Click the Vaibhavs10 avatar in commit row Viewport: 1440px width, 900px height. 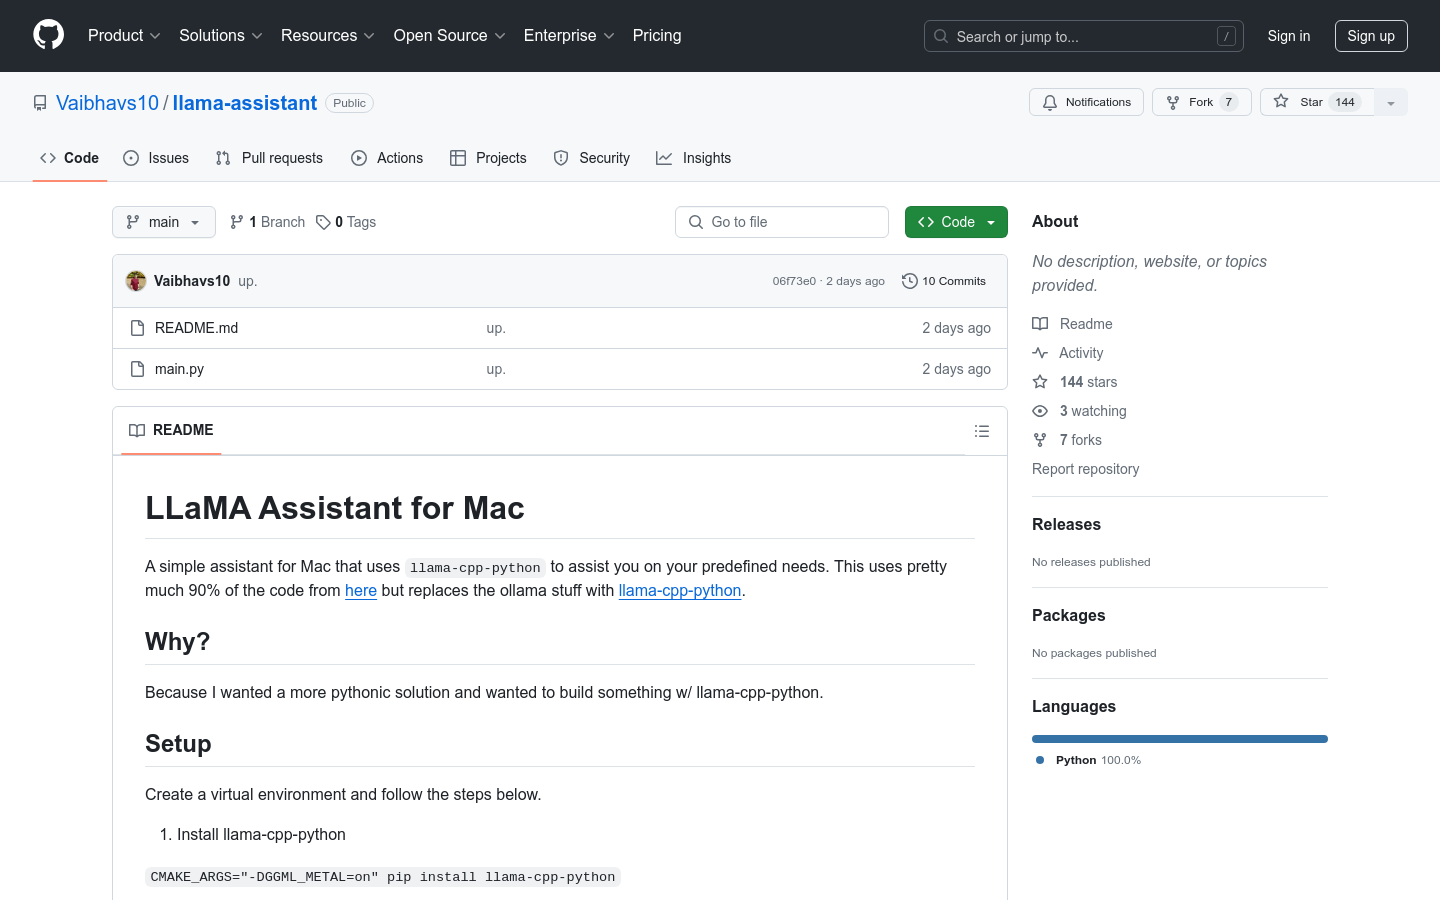click(136, 281)
